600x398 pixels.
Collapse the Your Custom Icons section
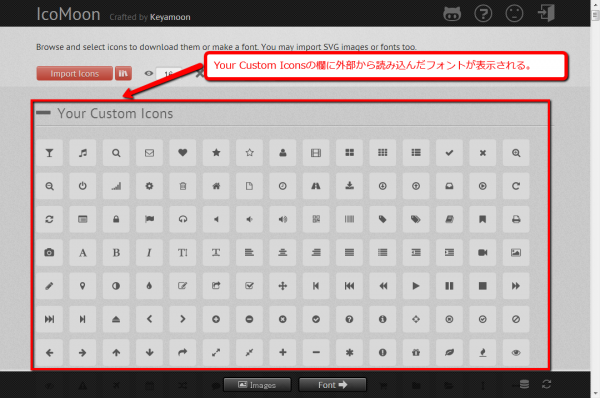tap(43, 113)
